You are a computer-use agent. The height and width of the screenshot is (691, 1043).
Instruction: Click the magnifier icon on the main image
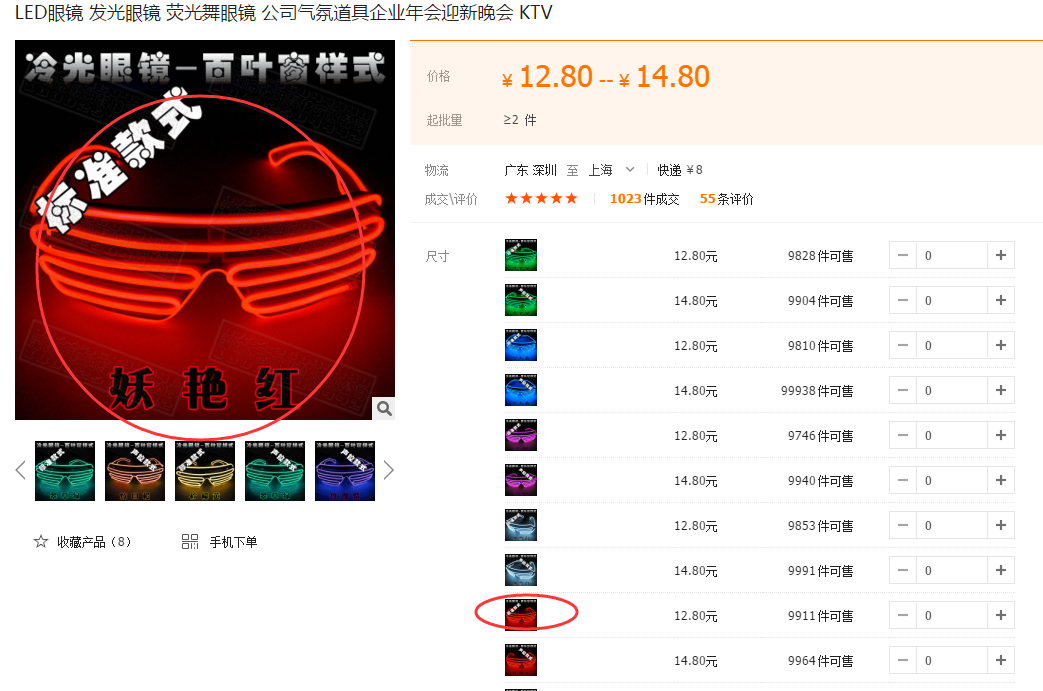tap(384, 408)
